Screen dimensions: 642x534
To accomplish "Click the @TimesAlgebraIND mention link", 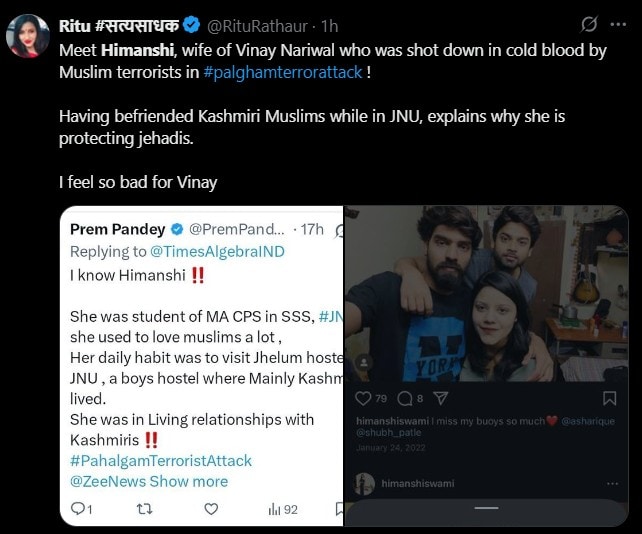I will [x=217, y=251].
